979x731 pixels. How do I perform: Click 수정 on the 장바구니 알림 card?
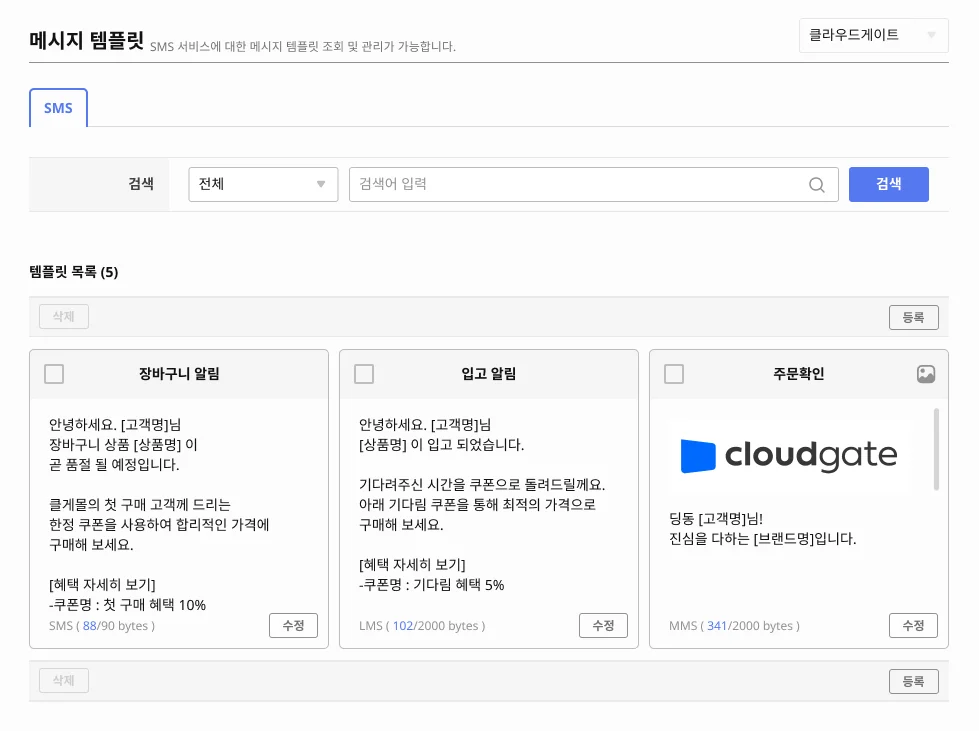[292, 625]
